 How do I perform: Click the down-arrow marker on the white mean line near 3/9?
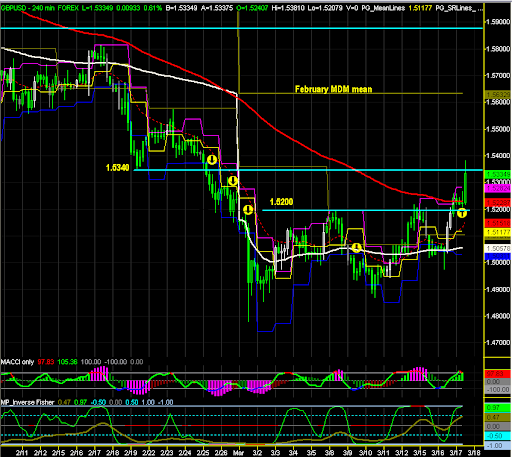point(357,248)
